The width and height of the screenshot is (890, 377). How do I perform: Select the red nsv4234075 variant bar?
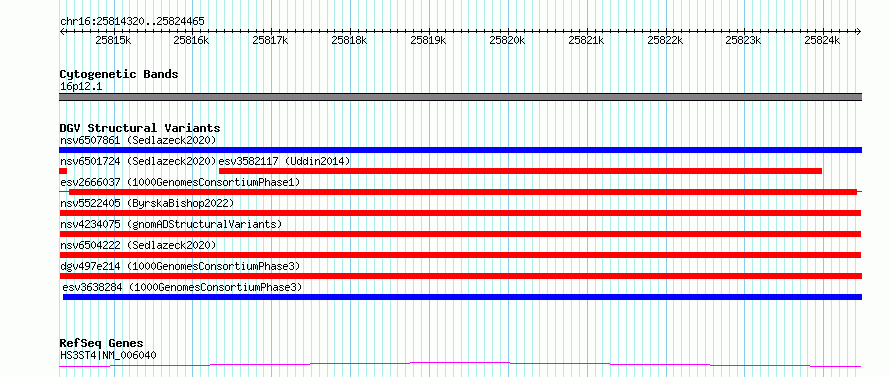460,234
